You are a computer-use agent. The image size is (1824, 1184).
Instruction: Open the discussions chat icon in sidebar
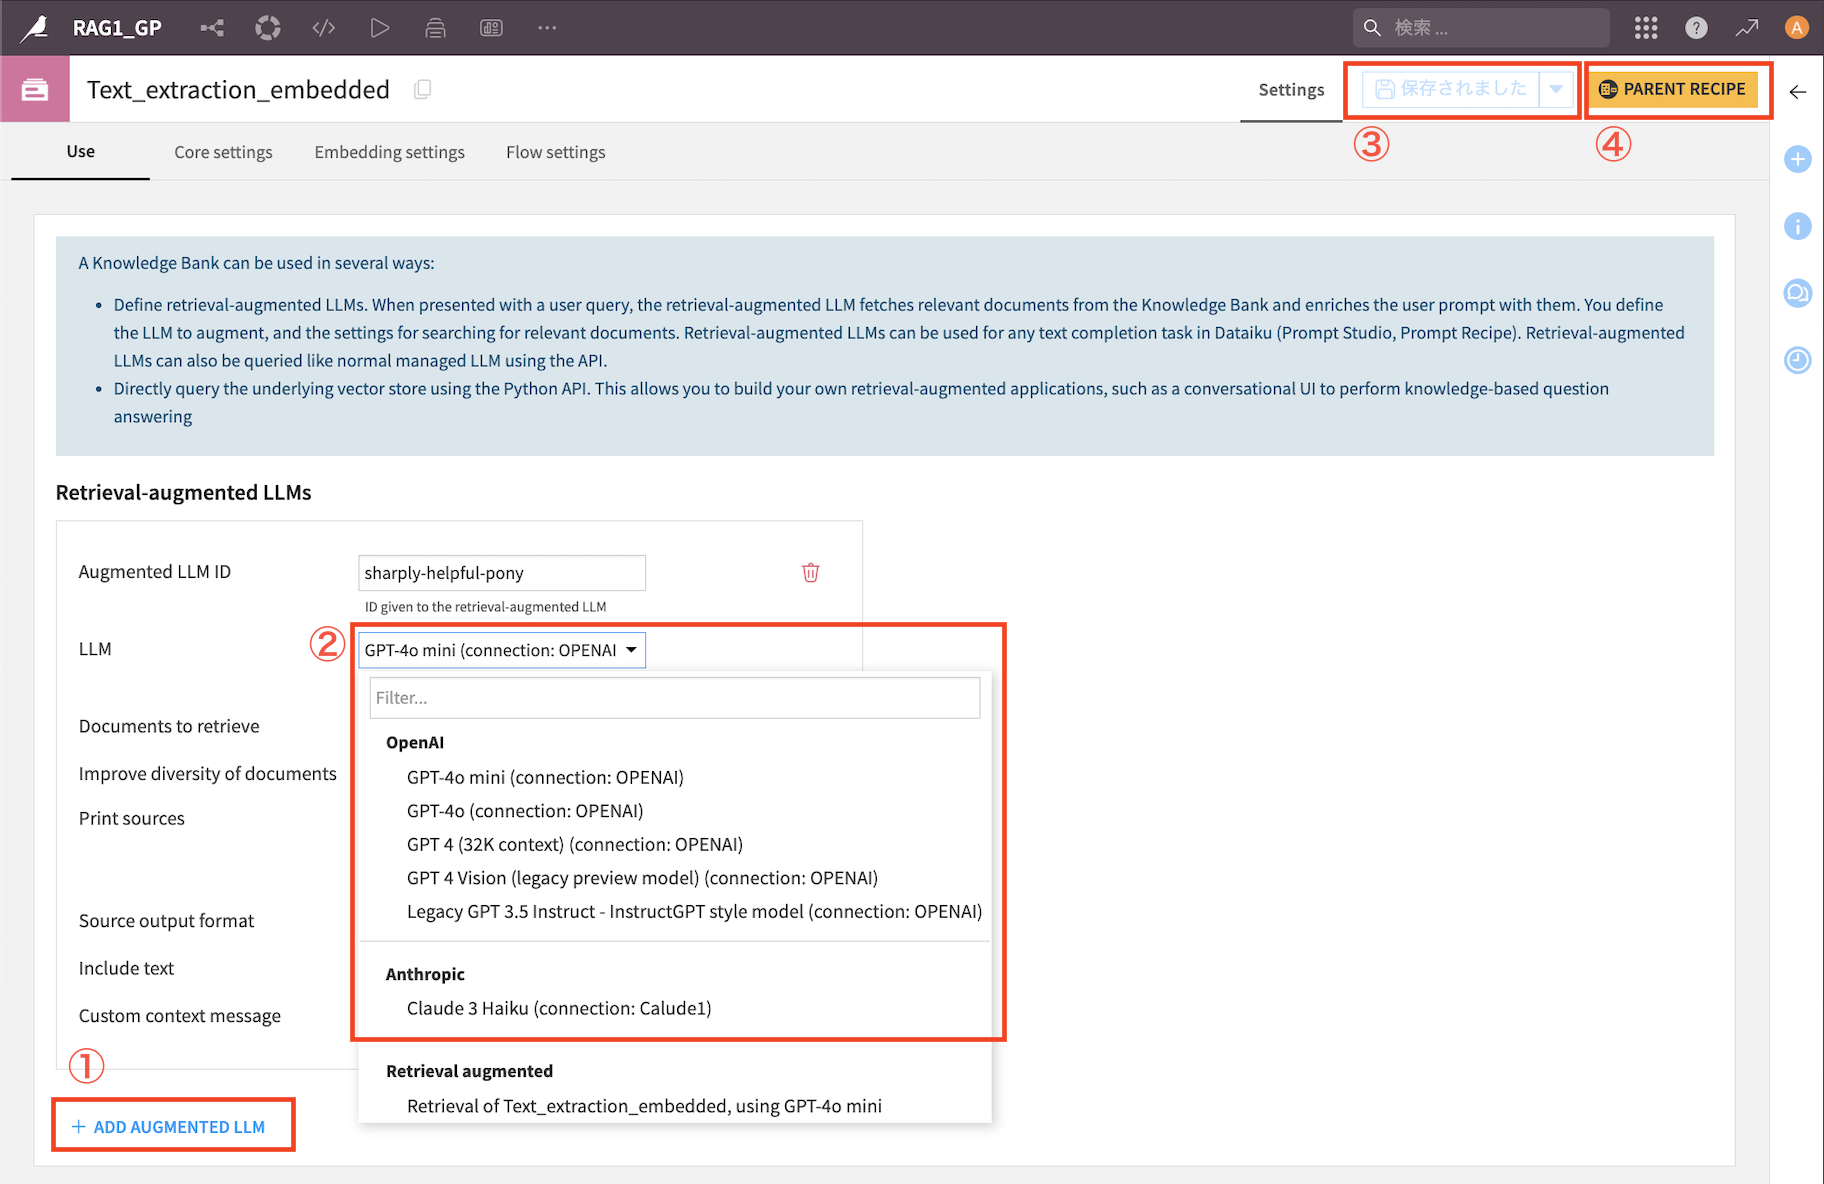point(1798,293)
